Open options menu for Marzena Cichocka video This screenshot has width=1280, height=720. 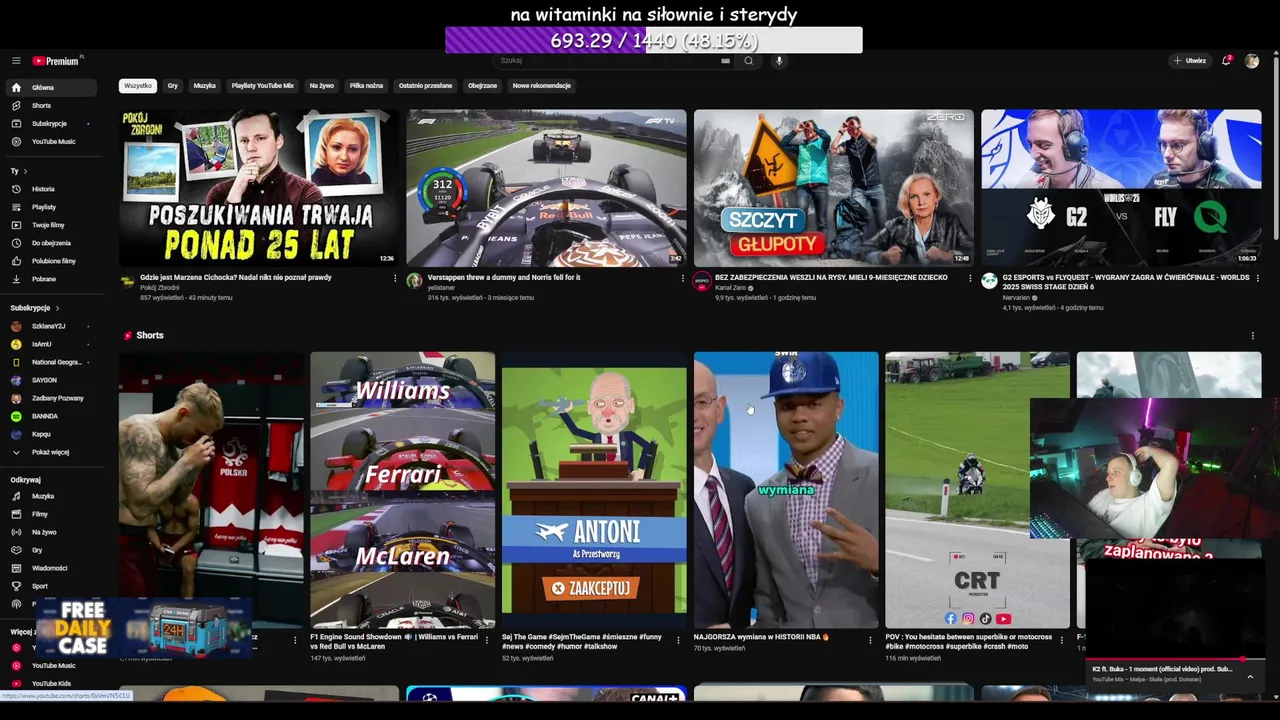[x=395, y=278]
